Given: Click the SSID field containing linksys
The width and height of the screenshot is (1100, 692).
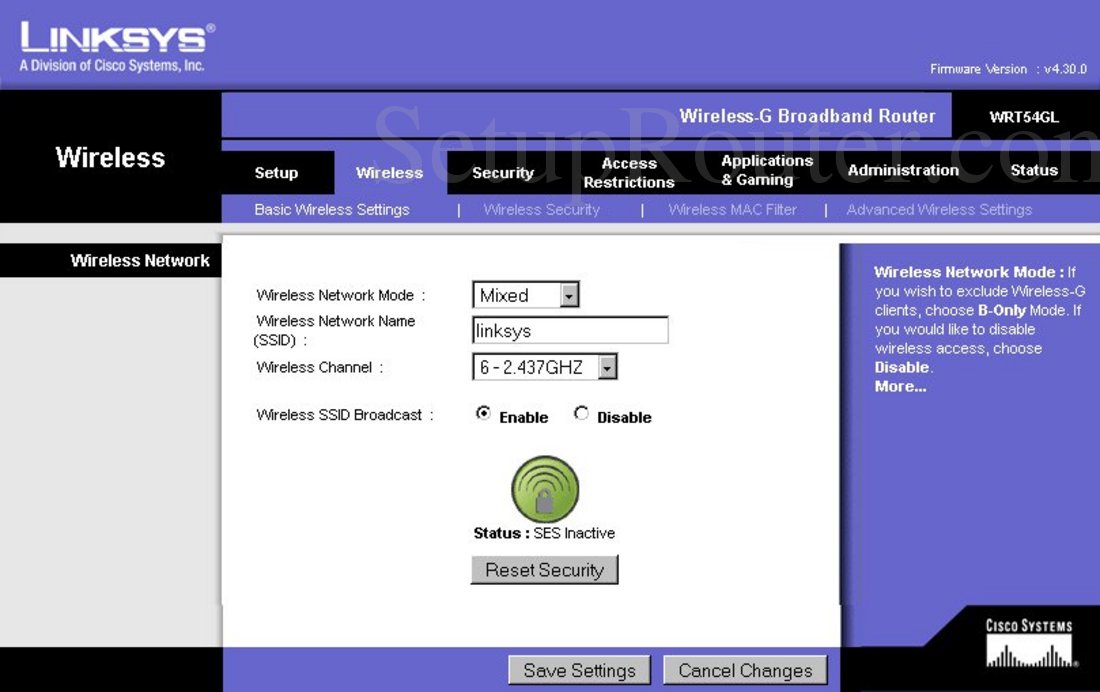Looking at the screenshot, I should 570,330.
